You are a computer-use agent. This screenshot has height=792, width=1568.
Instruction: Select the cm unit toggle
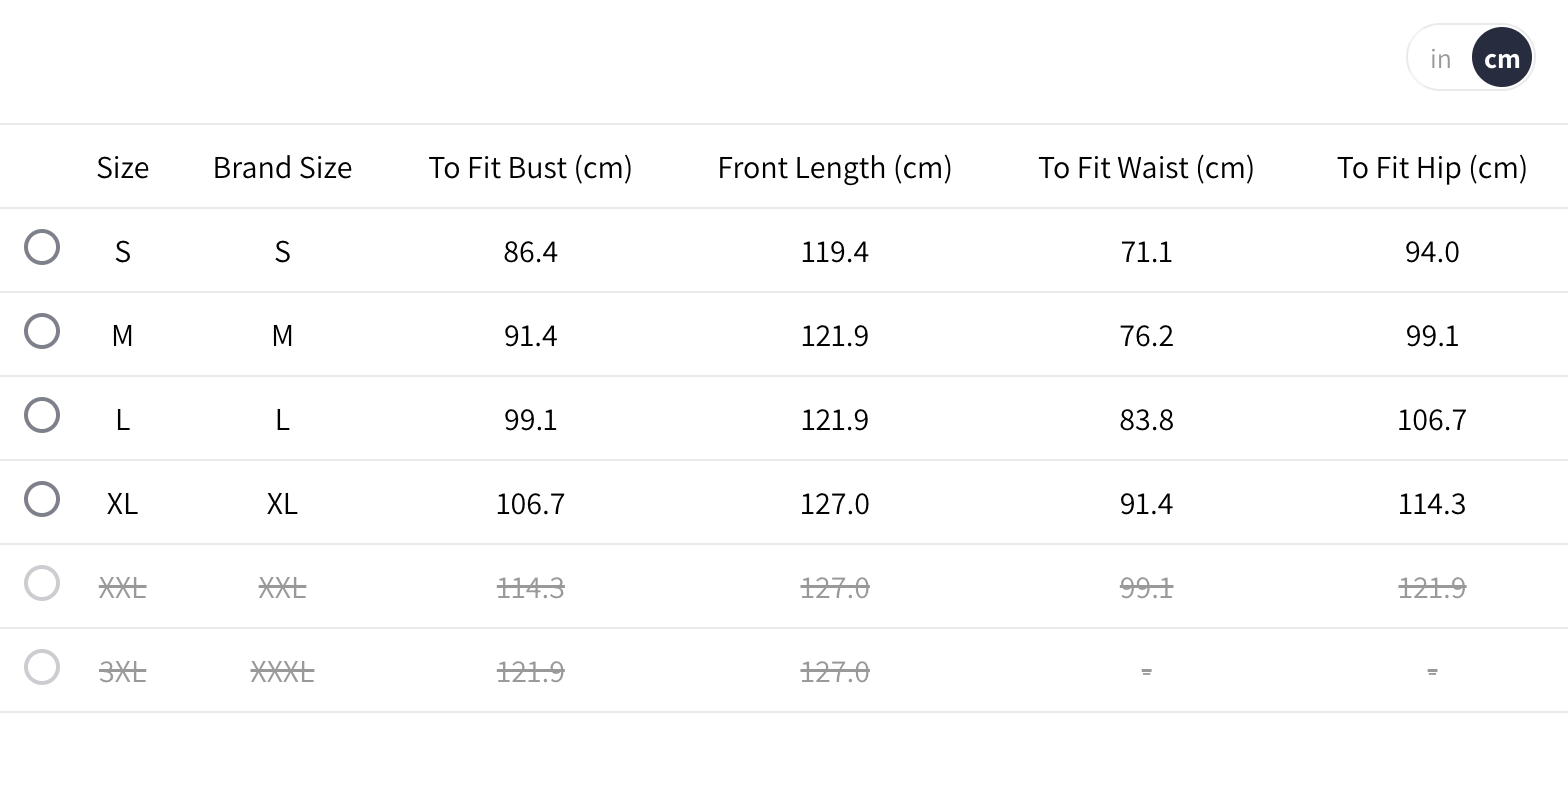[x=1501, y=59]
